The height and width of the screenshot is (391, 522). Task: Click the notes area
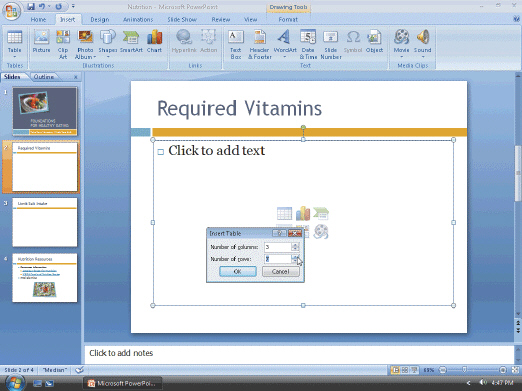pyautogui.click(x=299, y=354)
